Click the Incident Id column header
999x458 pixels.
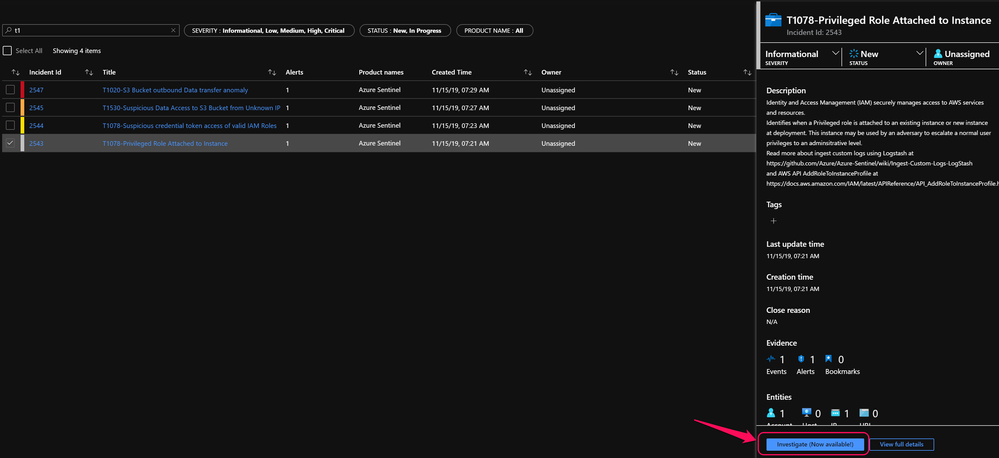[x=45, y=73]
